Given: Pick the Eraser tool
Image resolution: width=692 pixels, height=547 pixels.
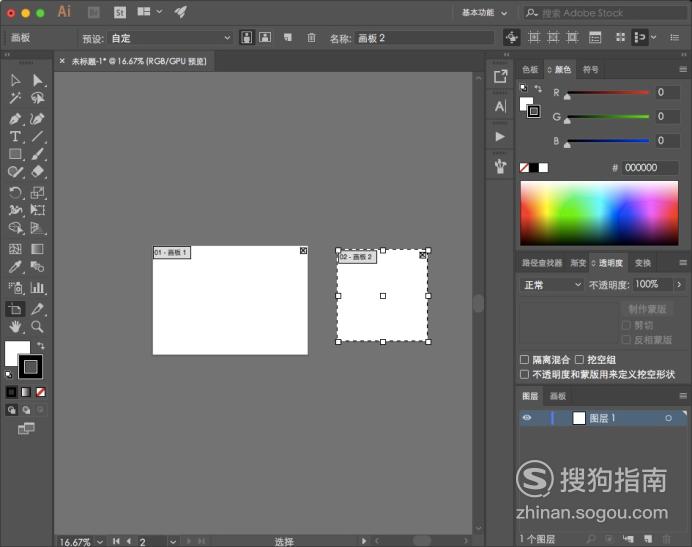Looking at the screenshot, I should [x=38, y=171].
